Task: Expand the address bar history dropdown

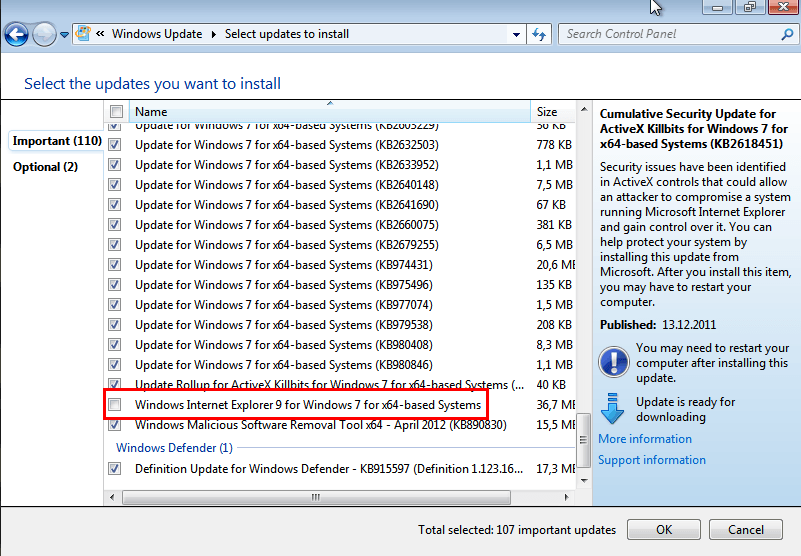Action: click(516, 34)
